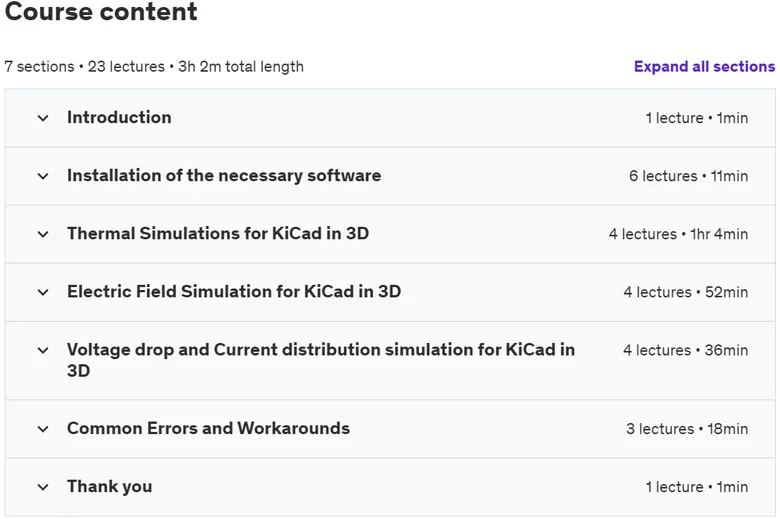Click the 4 lectures 1hr 4min label
This screenshot has width=780, height=519.
pyautogui.click(x=678, y=234)
